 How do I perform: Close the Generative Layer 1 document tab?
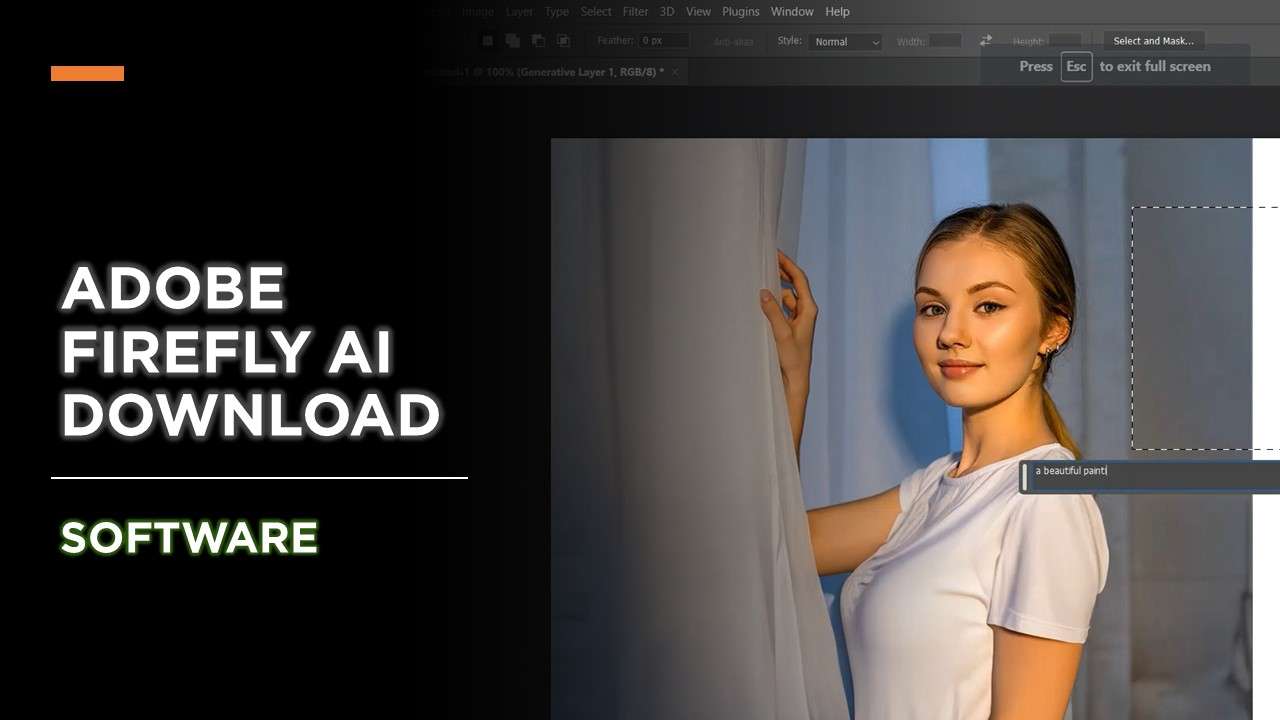coord(675,72)
